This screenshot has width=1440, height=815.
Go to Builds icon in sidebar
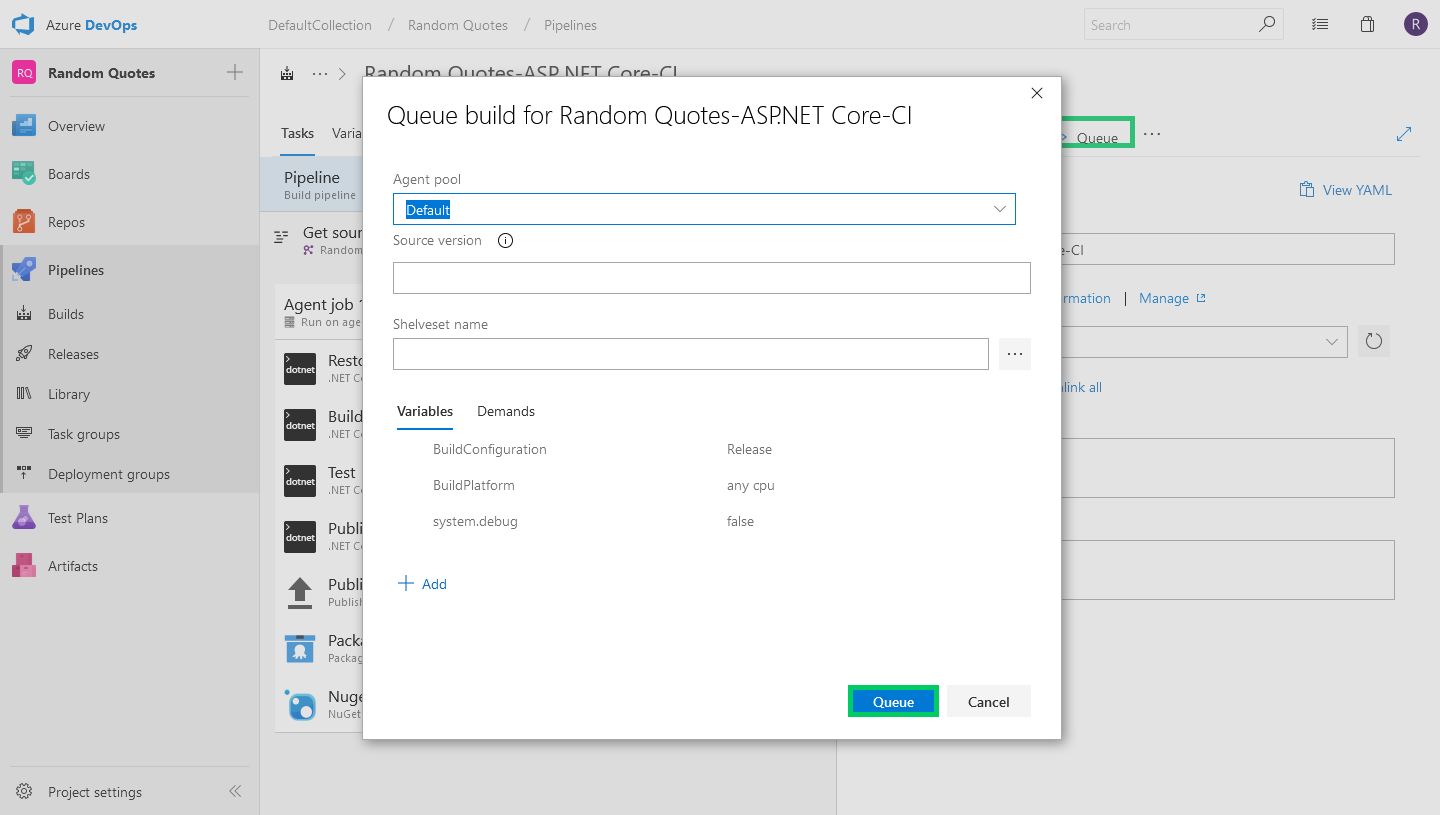(x=25, y=314)
